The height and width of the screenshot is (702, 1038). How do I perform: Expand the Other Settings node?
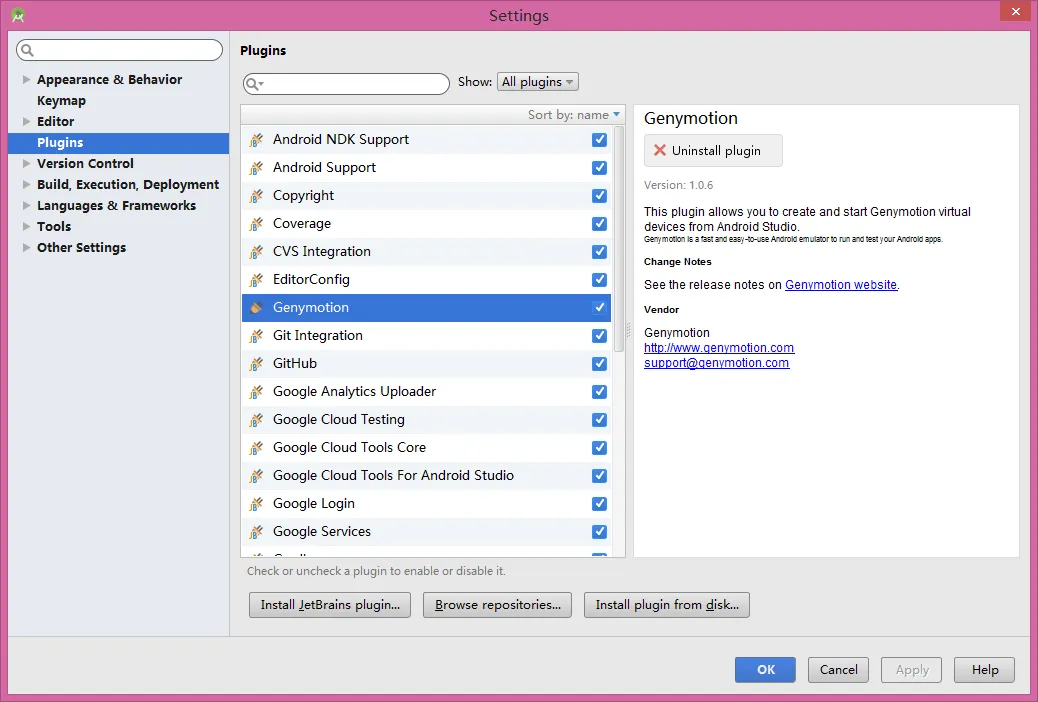pos(26,248)
